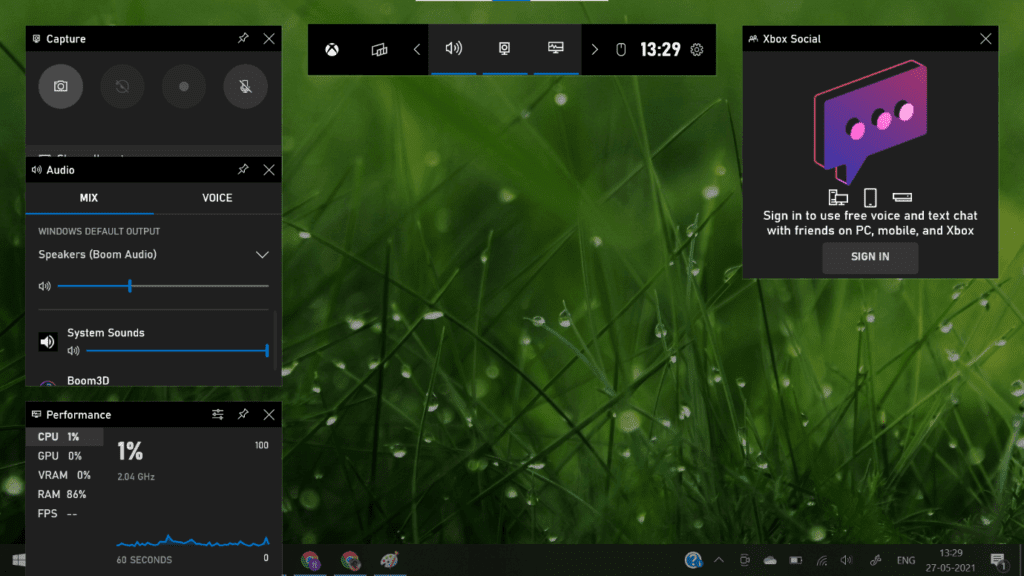Open the widget menu icon on Game Bar

point(381,49)
